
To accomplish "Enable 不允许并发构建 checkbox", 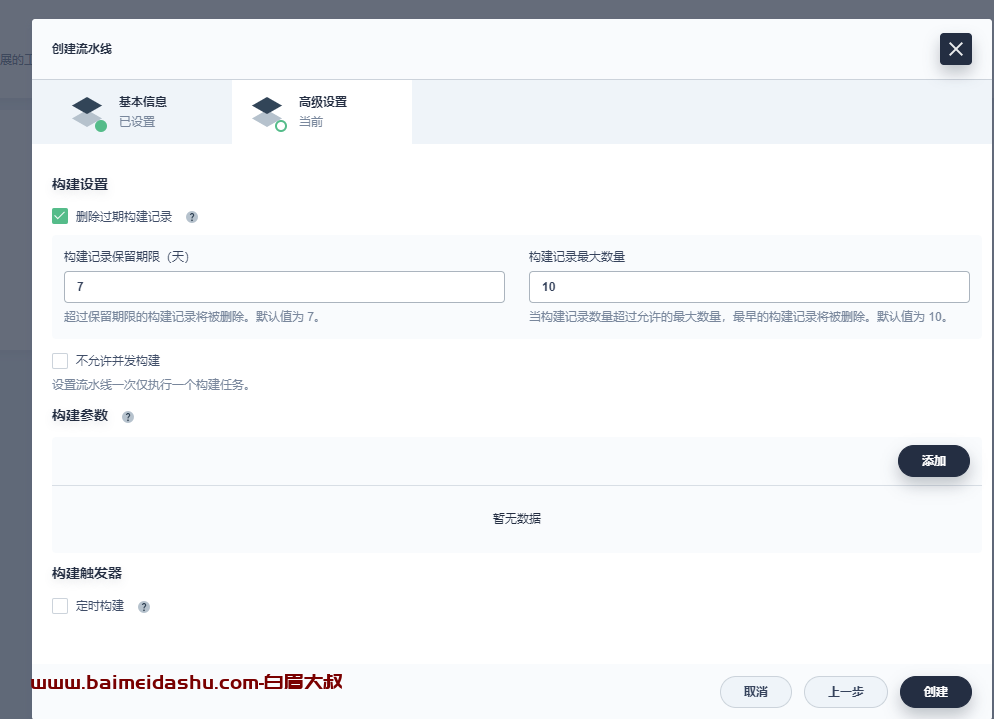I will point(60,361).
